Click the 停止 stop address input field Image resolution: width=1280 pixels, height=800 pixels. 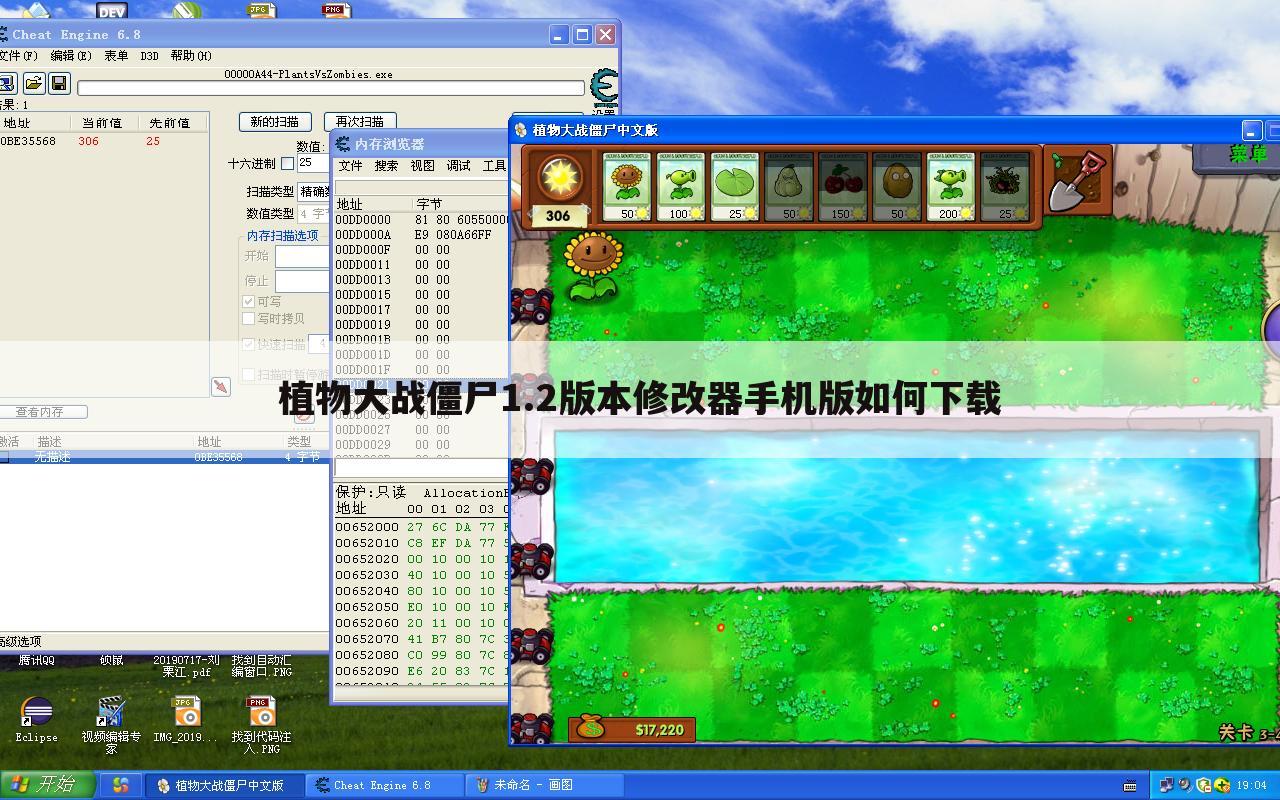(x=302, y=281)
